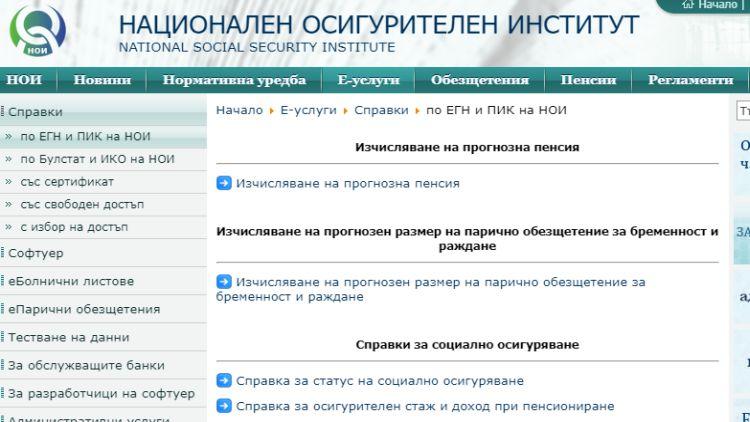750x422 pixels.
Task: Open За обслужващите банки in the sidebar
Action: click(103, 365)
